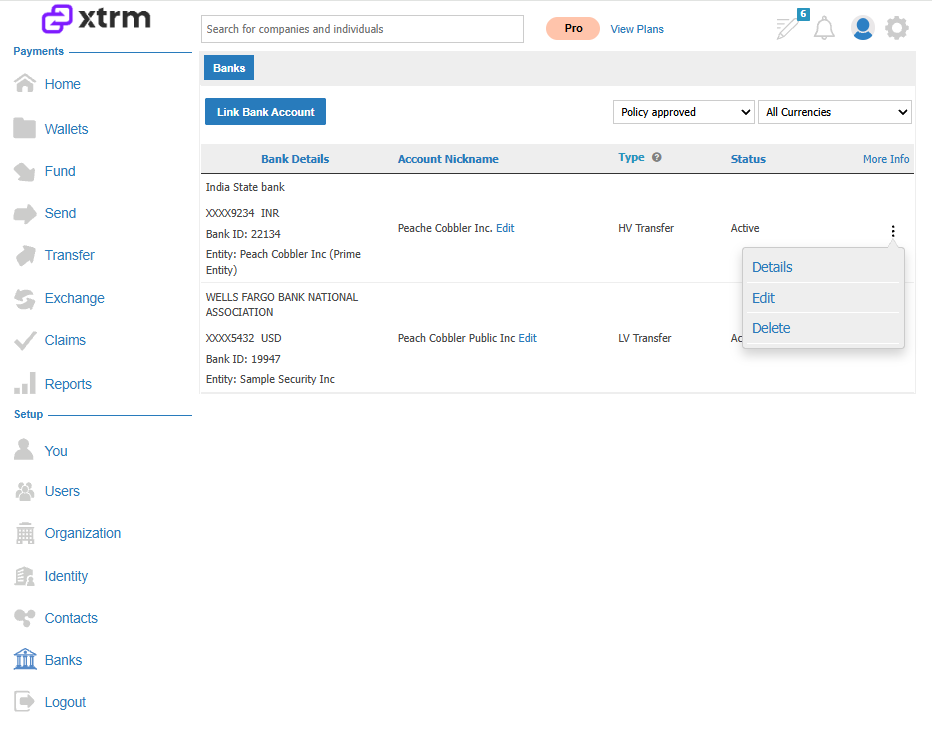This screenshot has width=932, height=733.
Task: Open Claims in the sidebar
Action: (65, 341)
